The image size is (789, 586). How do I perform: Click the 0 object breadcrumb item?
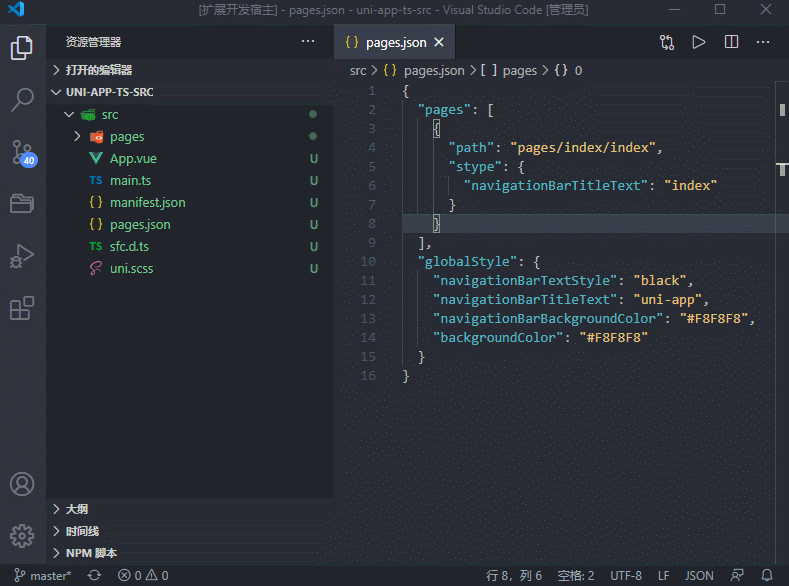pos(568,70)
